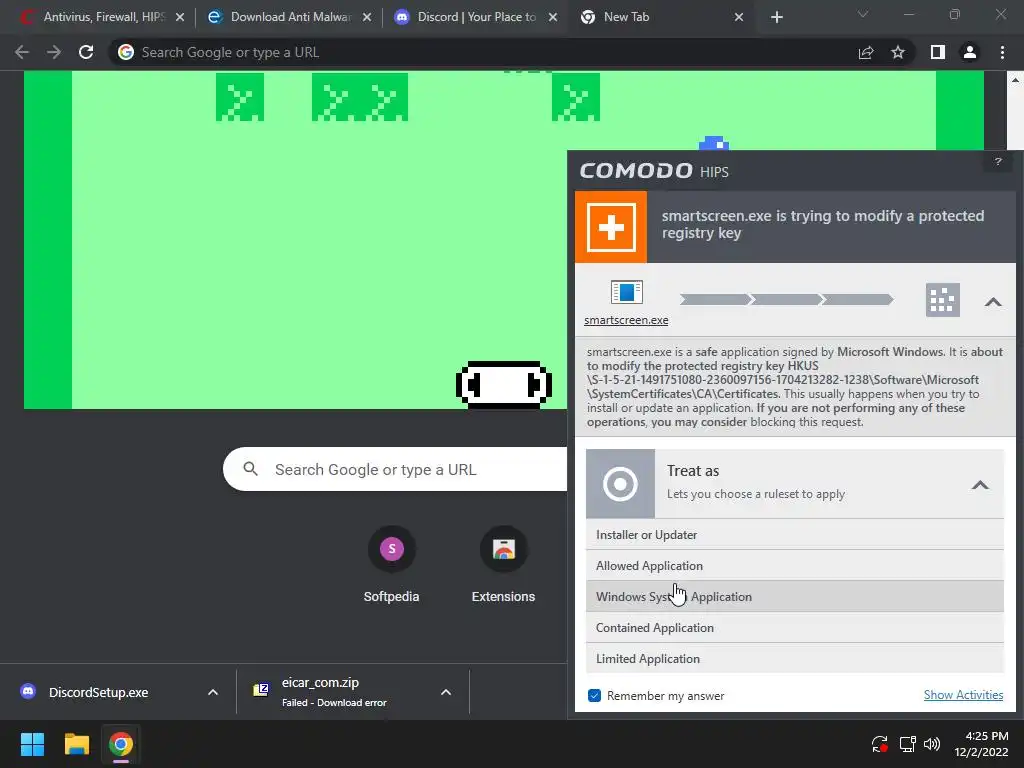
Task: Choose Windows System Application ruleset
Action: pyautogui.click(x=795, y=597)
